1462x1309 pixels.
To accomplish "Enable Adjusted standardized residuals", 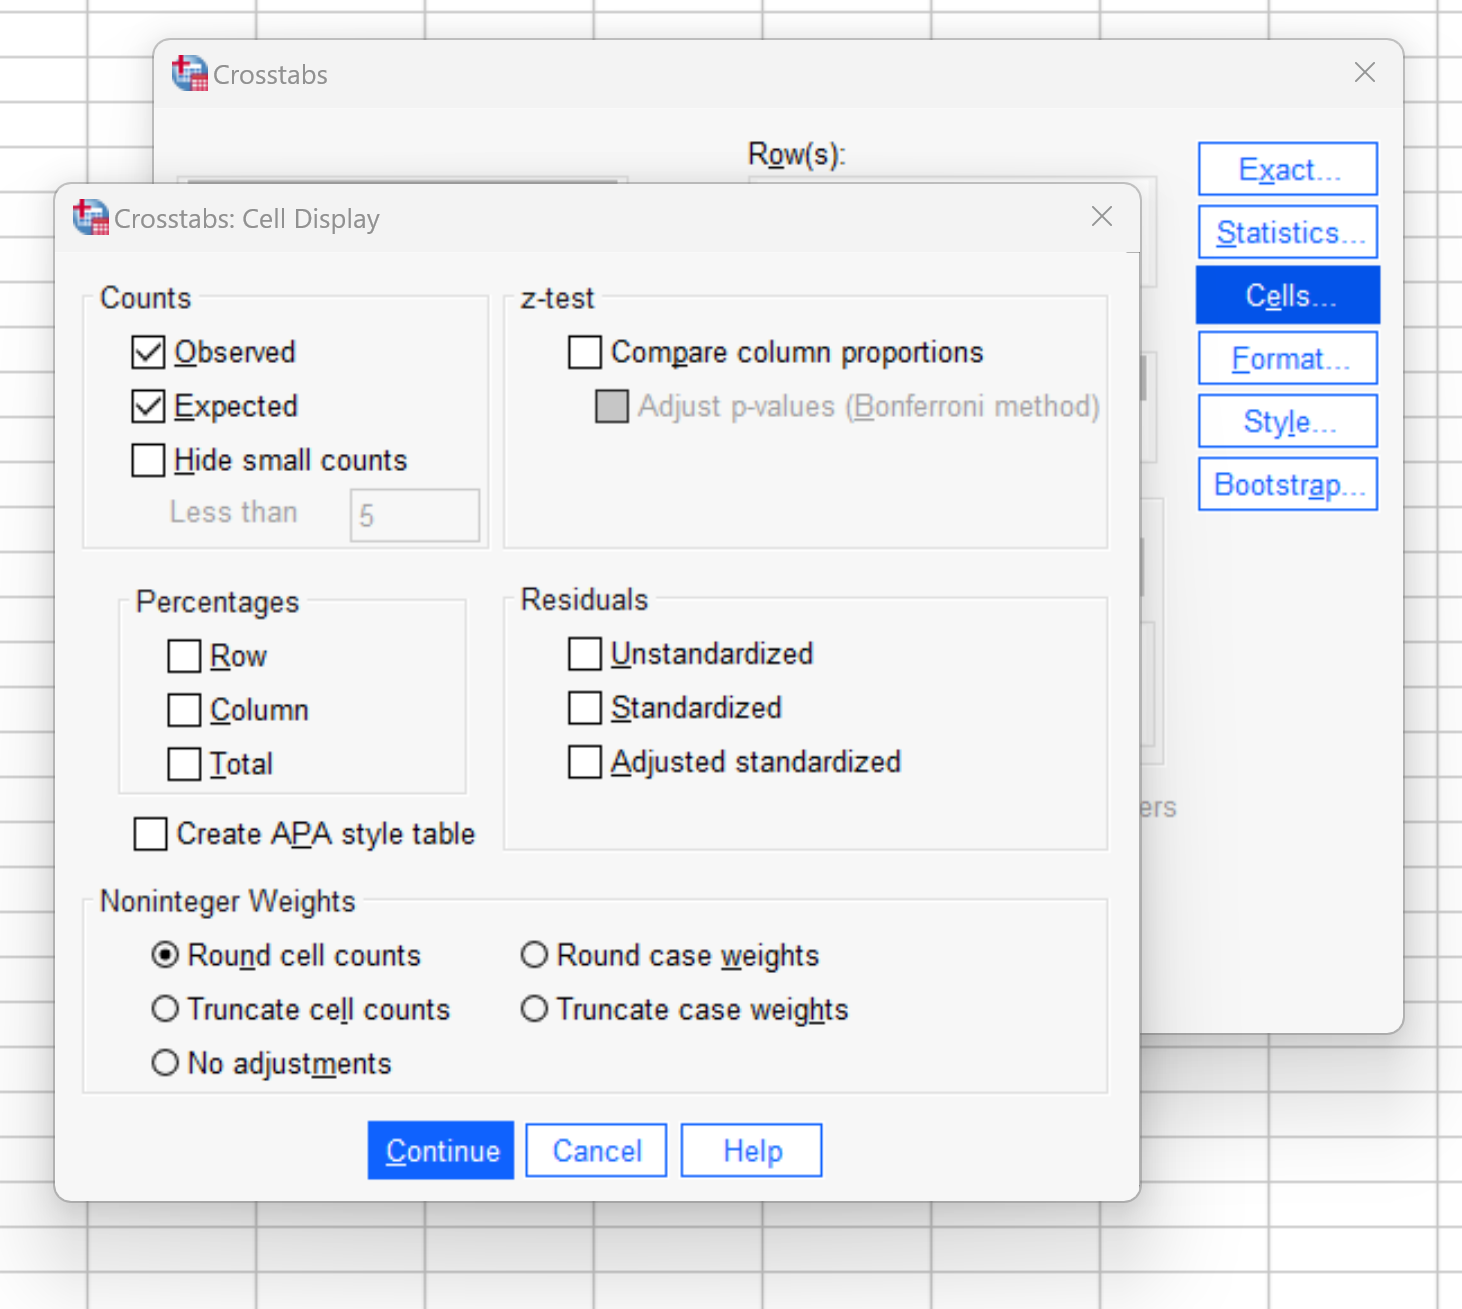I will coord(585,762).
